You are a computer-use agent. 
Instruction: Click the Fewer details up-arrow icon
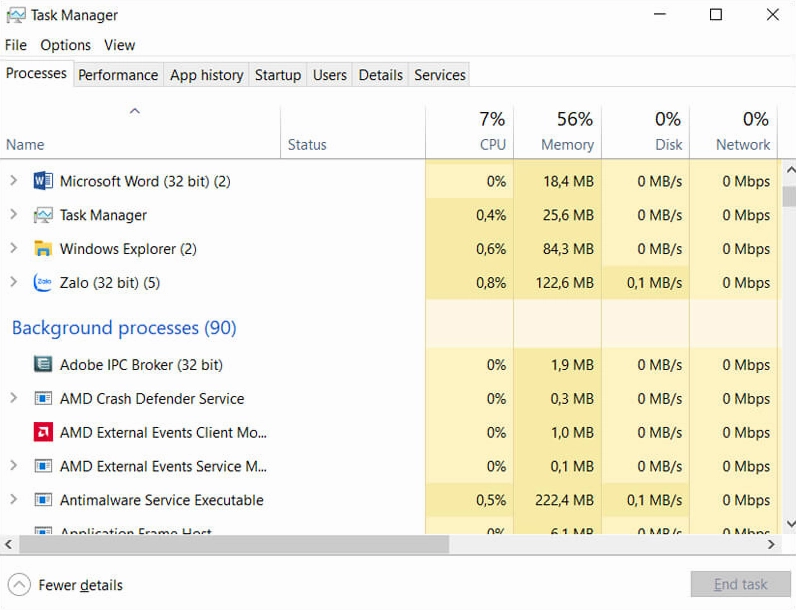19,585
